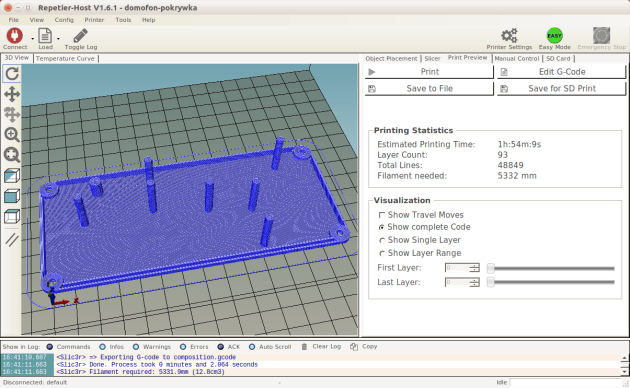
Task: Open the File menu
Action: point(14,20)
